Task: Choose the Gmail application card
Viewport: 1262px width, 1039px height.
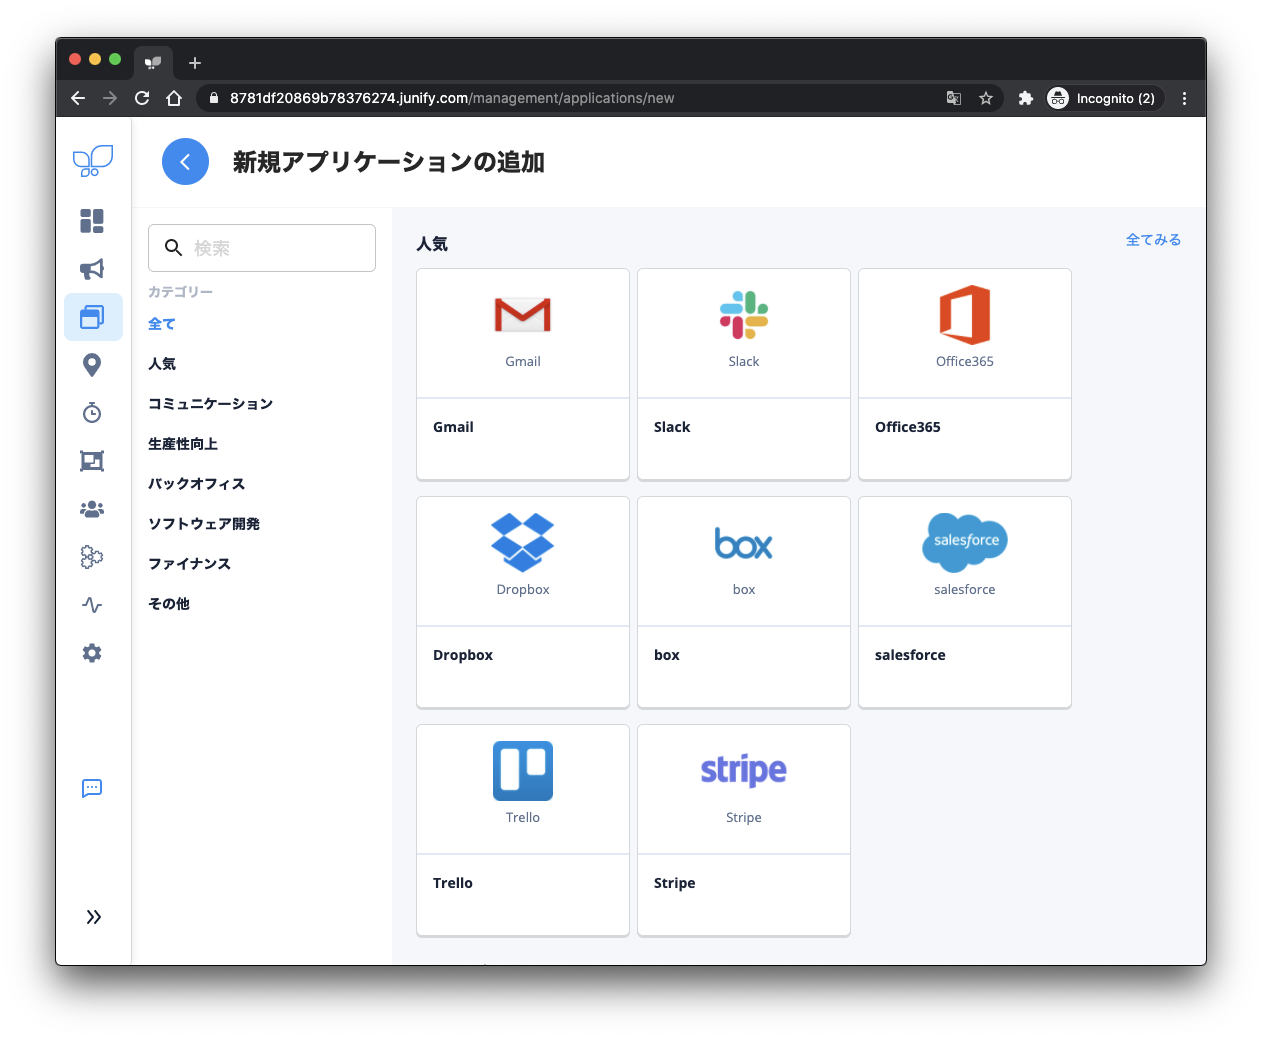Action: point(523,374)
